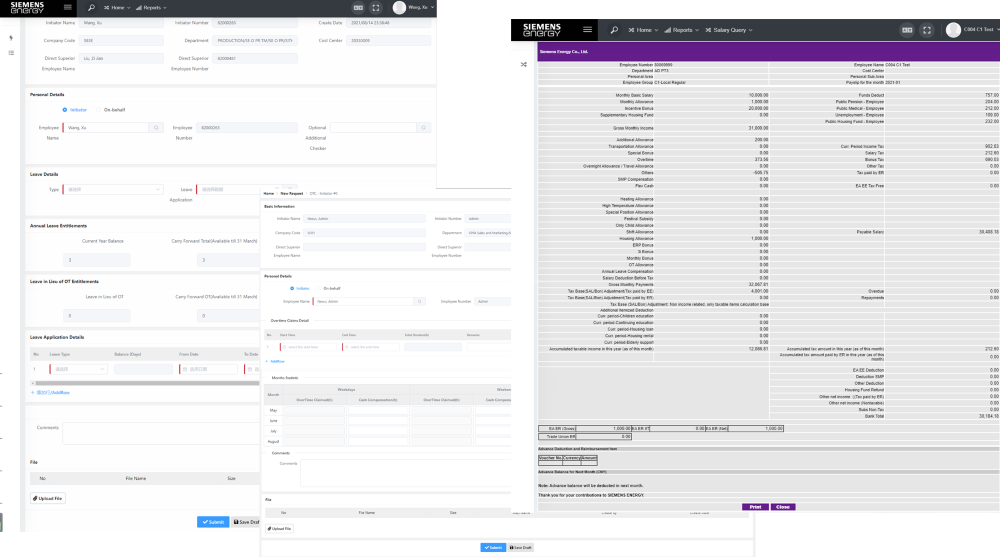Open hamburger menu in leave request window
Image resolution: width=1000 pixels, height=557 pixels.
(68, 8)
